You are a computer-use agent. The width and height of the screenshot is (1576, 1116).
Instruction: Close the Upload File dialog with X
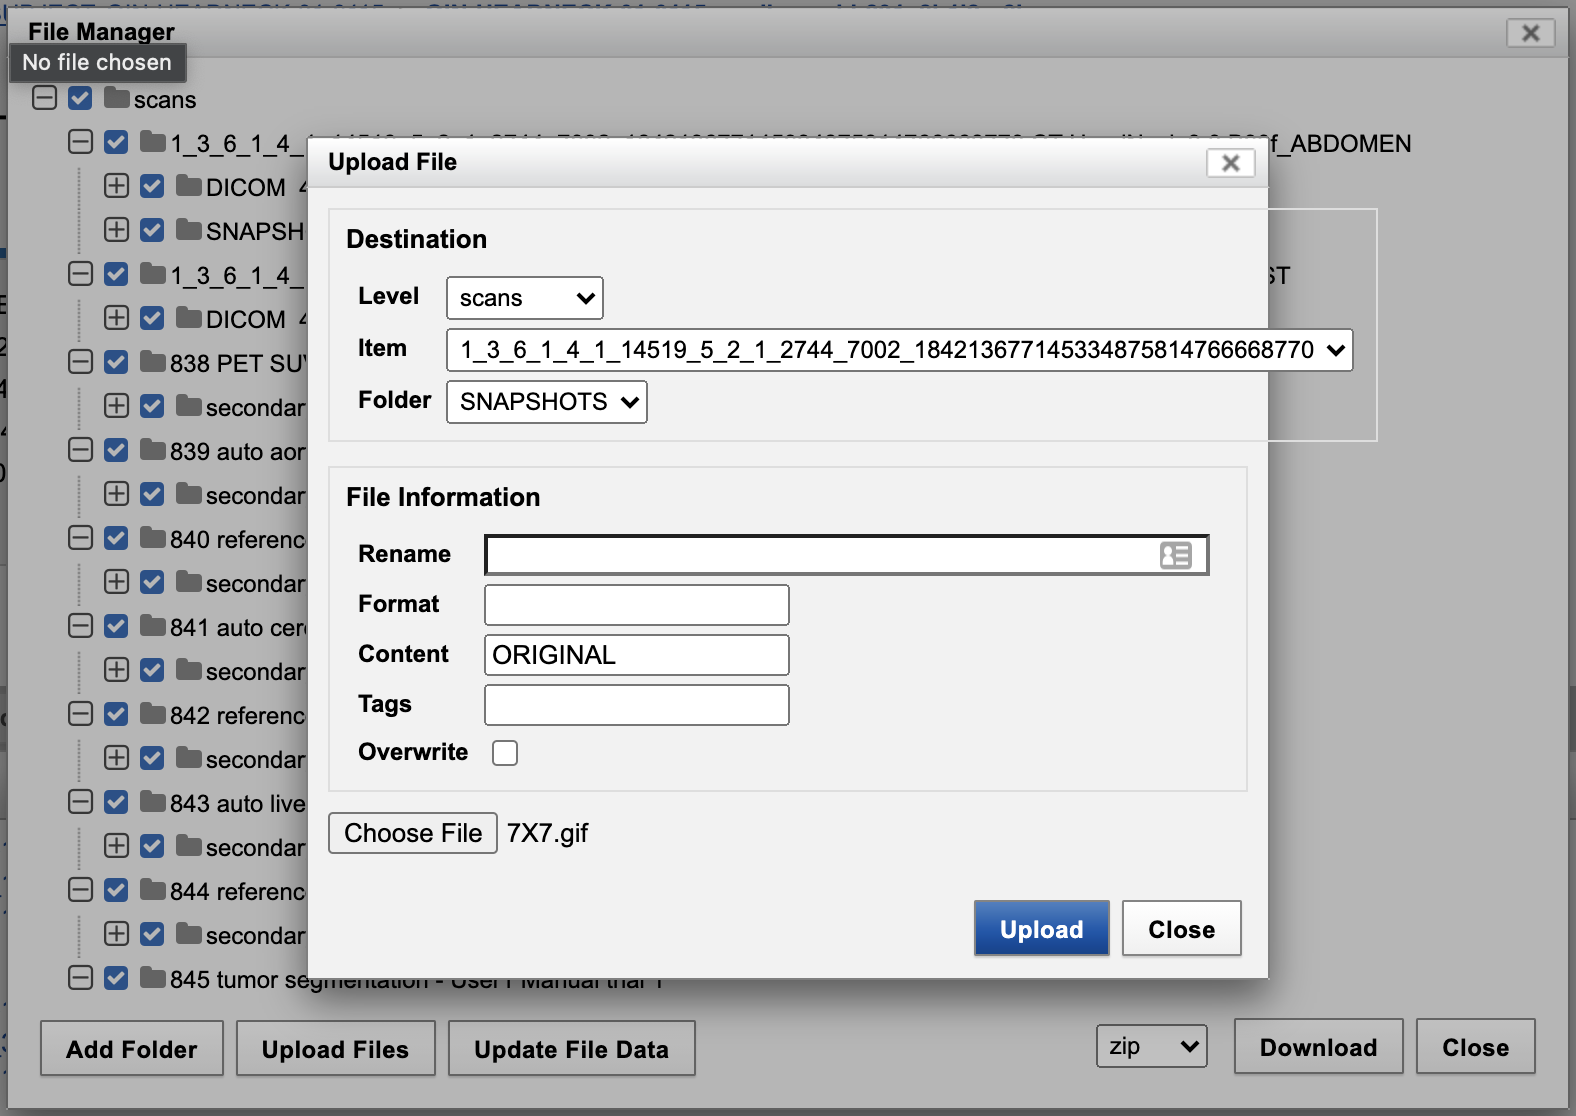[x=1230, y=163]
